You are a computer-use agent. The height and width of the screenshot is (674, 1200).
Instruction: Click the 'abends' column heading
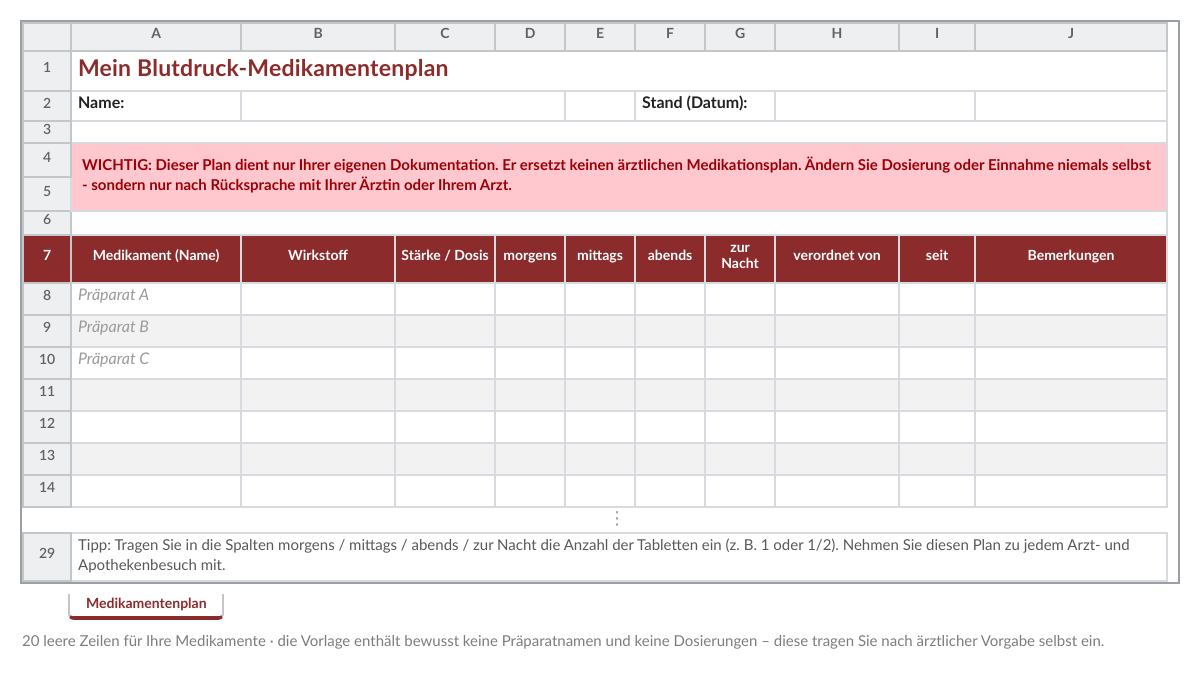coord(670,257)
